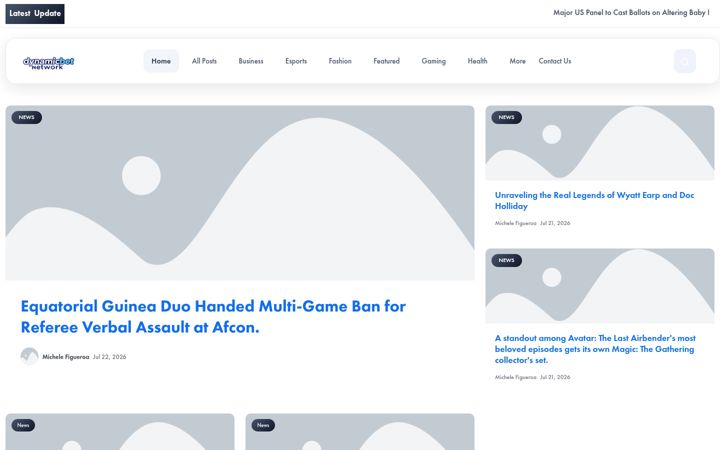Open the Avatar Last Airbender article thumbnail
Screen dimensions: 720x450
tap(600, 286)
